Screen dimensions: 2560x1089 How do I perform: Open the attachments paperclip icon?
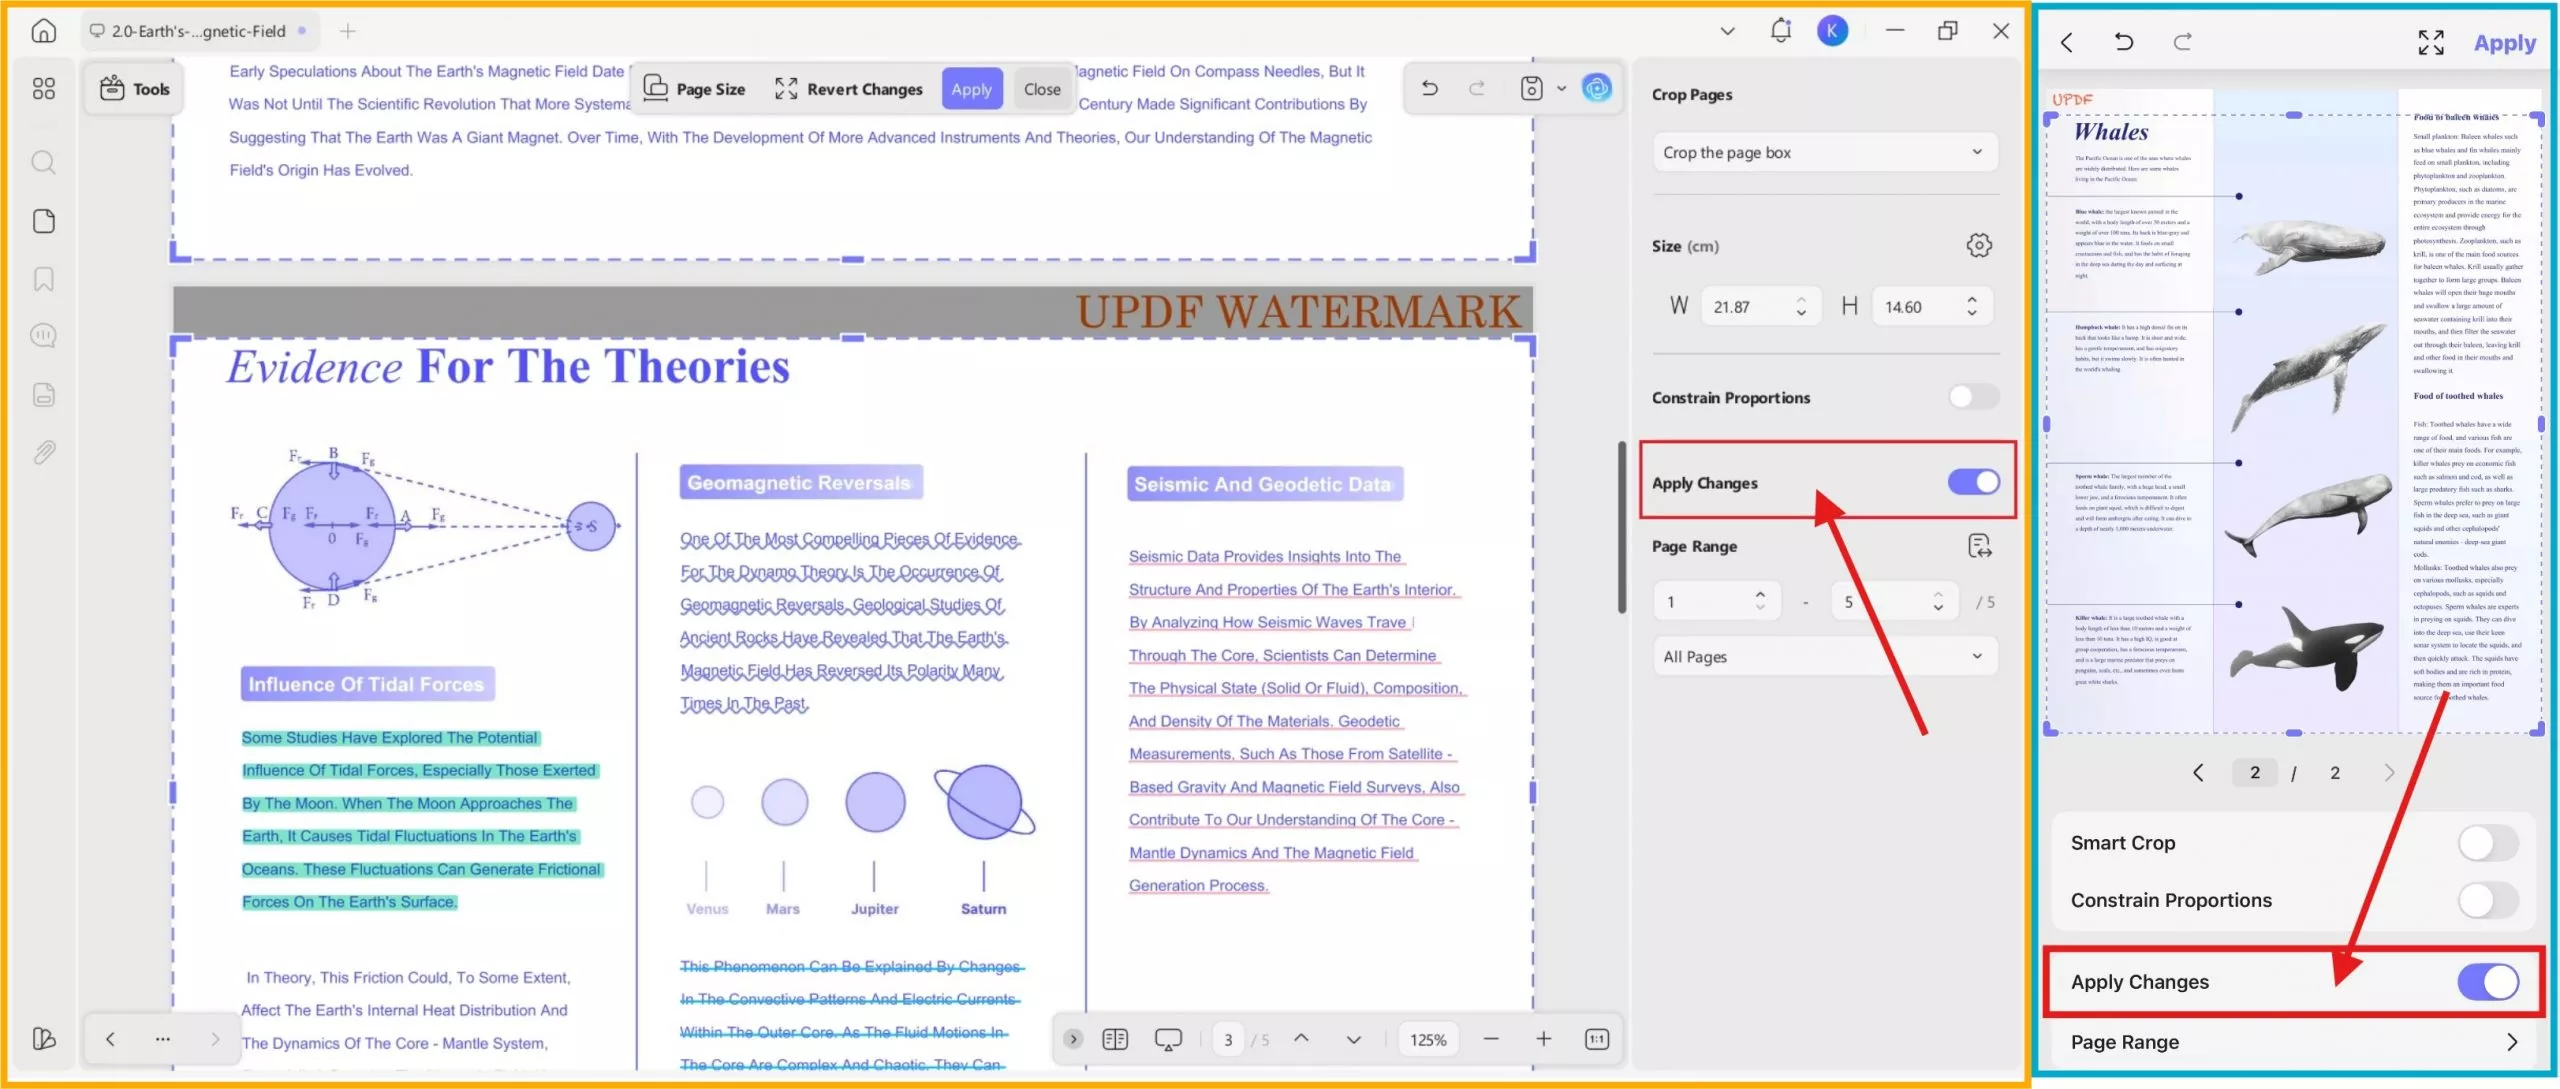point(43,453)
